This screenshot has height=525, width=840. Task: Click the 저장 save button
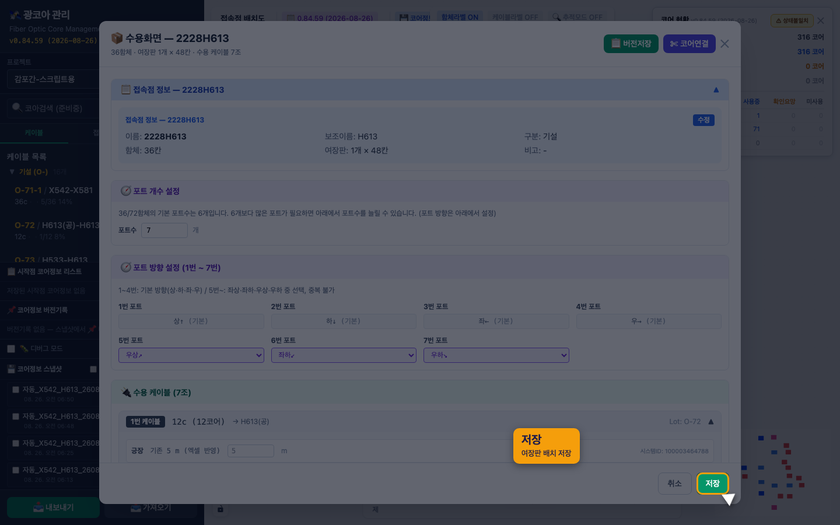(x=712, y=483)
